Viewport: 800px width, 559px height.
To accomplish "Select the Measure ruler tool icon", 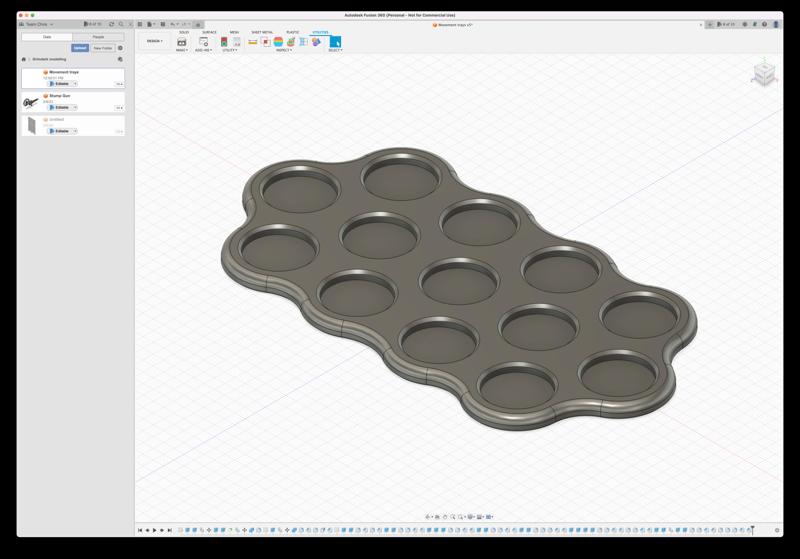I will point(253,42).
